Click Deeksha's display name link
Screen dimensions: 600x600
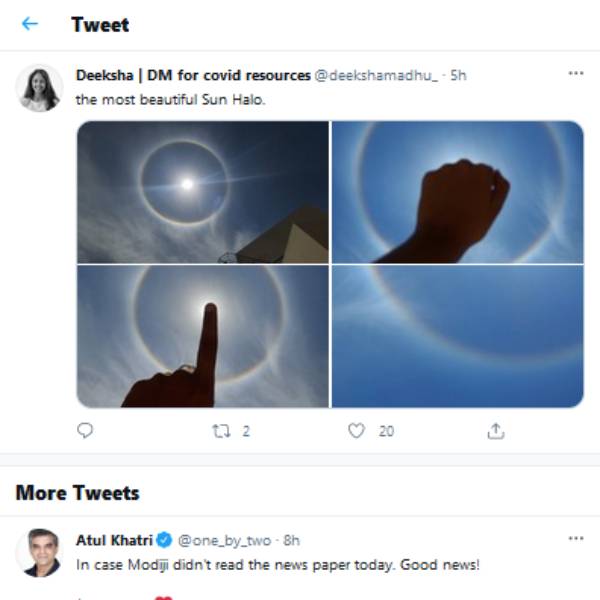[x=193, y=75]
